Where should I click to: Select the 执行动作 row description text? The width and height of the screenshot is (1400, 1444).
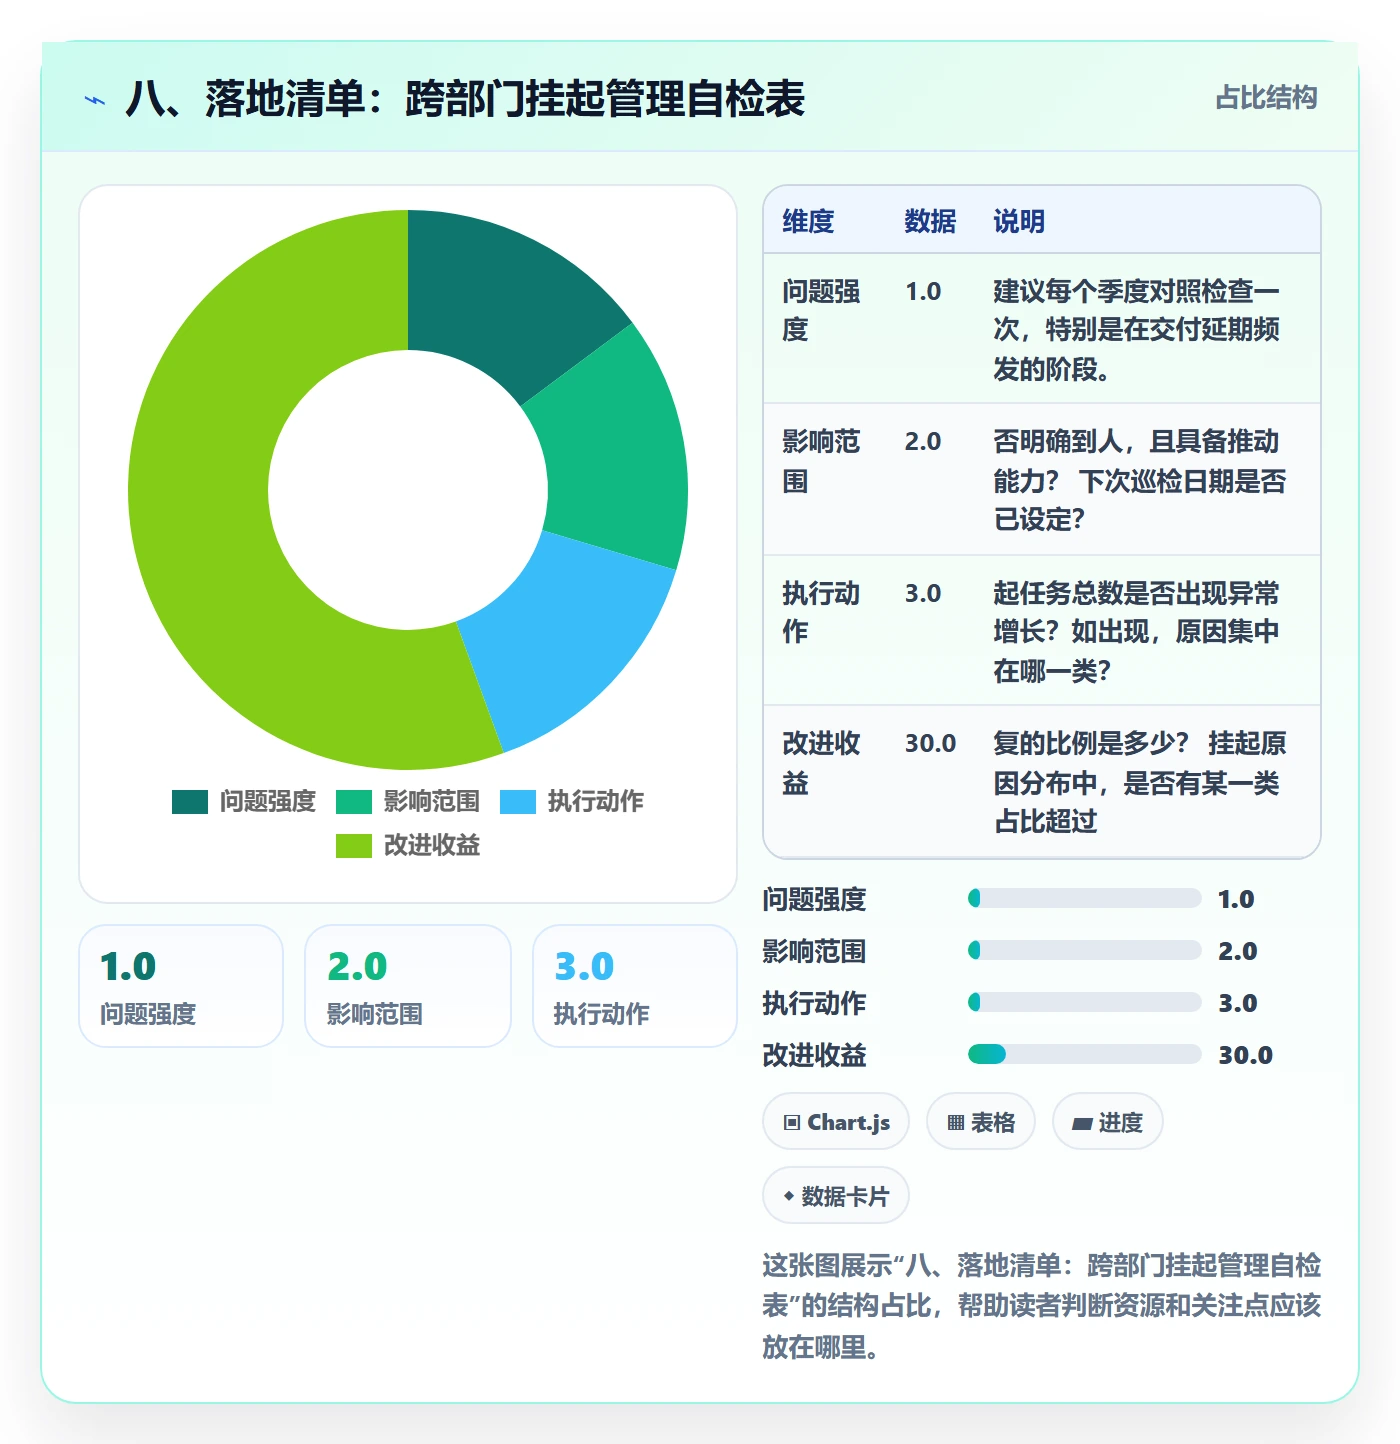[1137, 632]
